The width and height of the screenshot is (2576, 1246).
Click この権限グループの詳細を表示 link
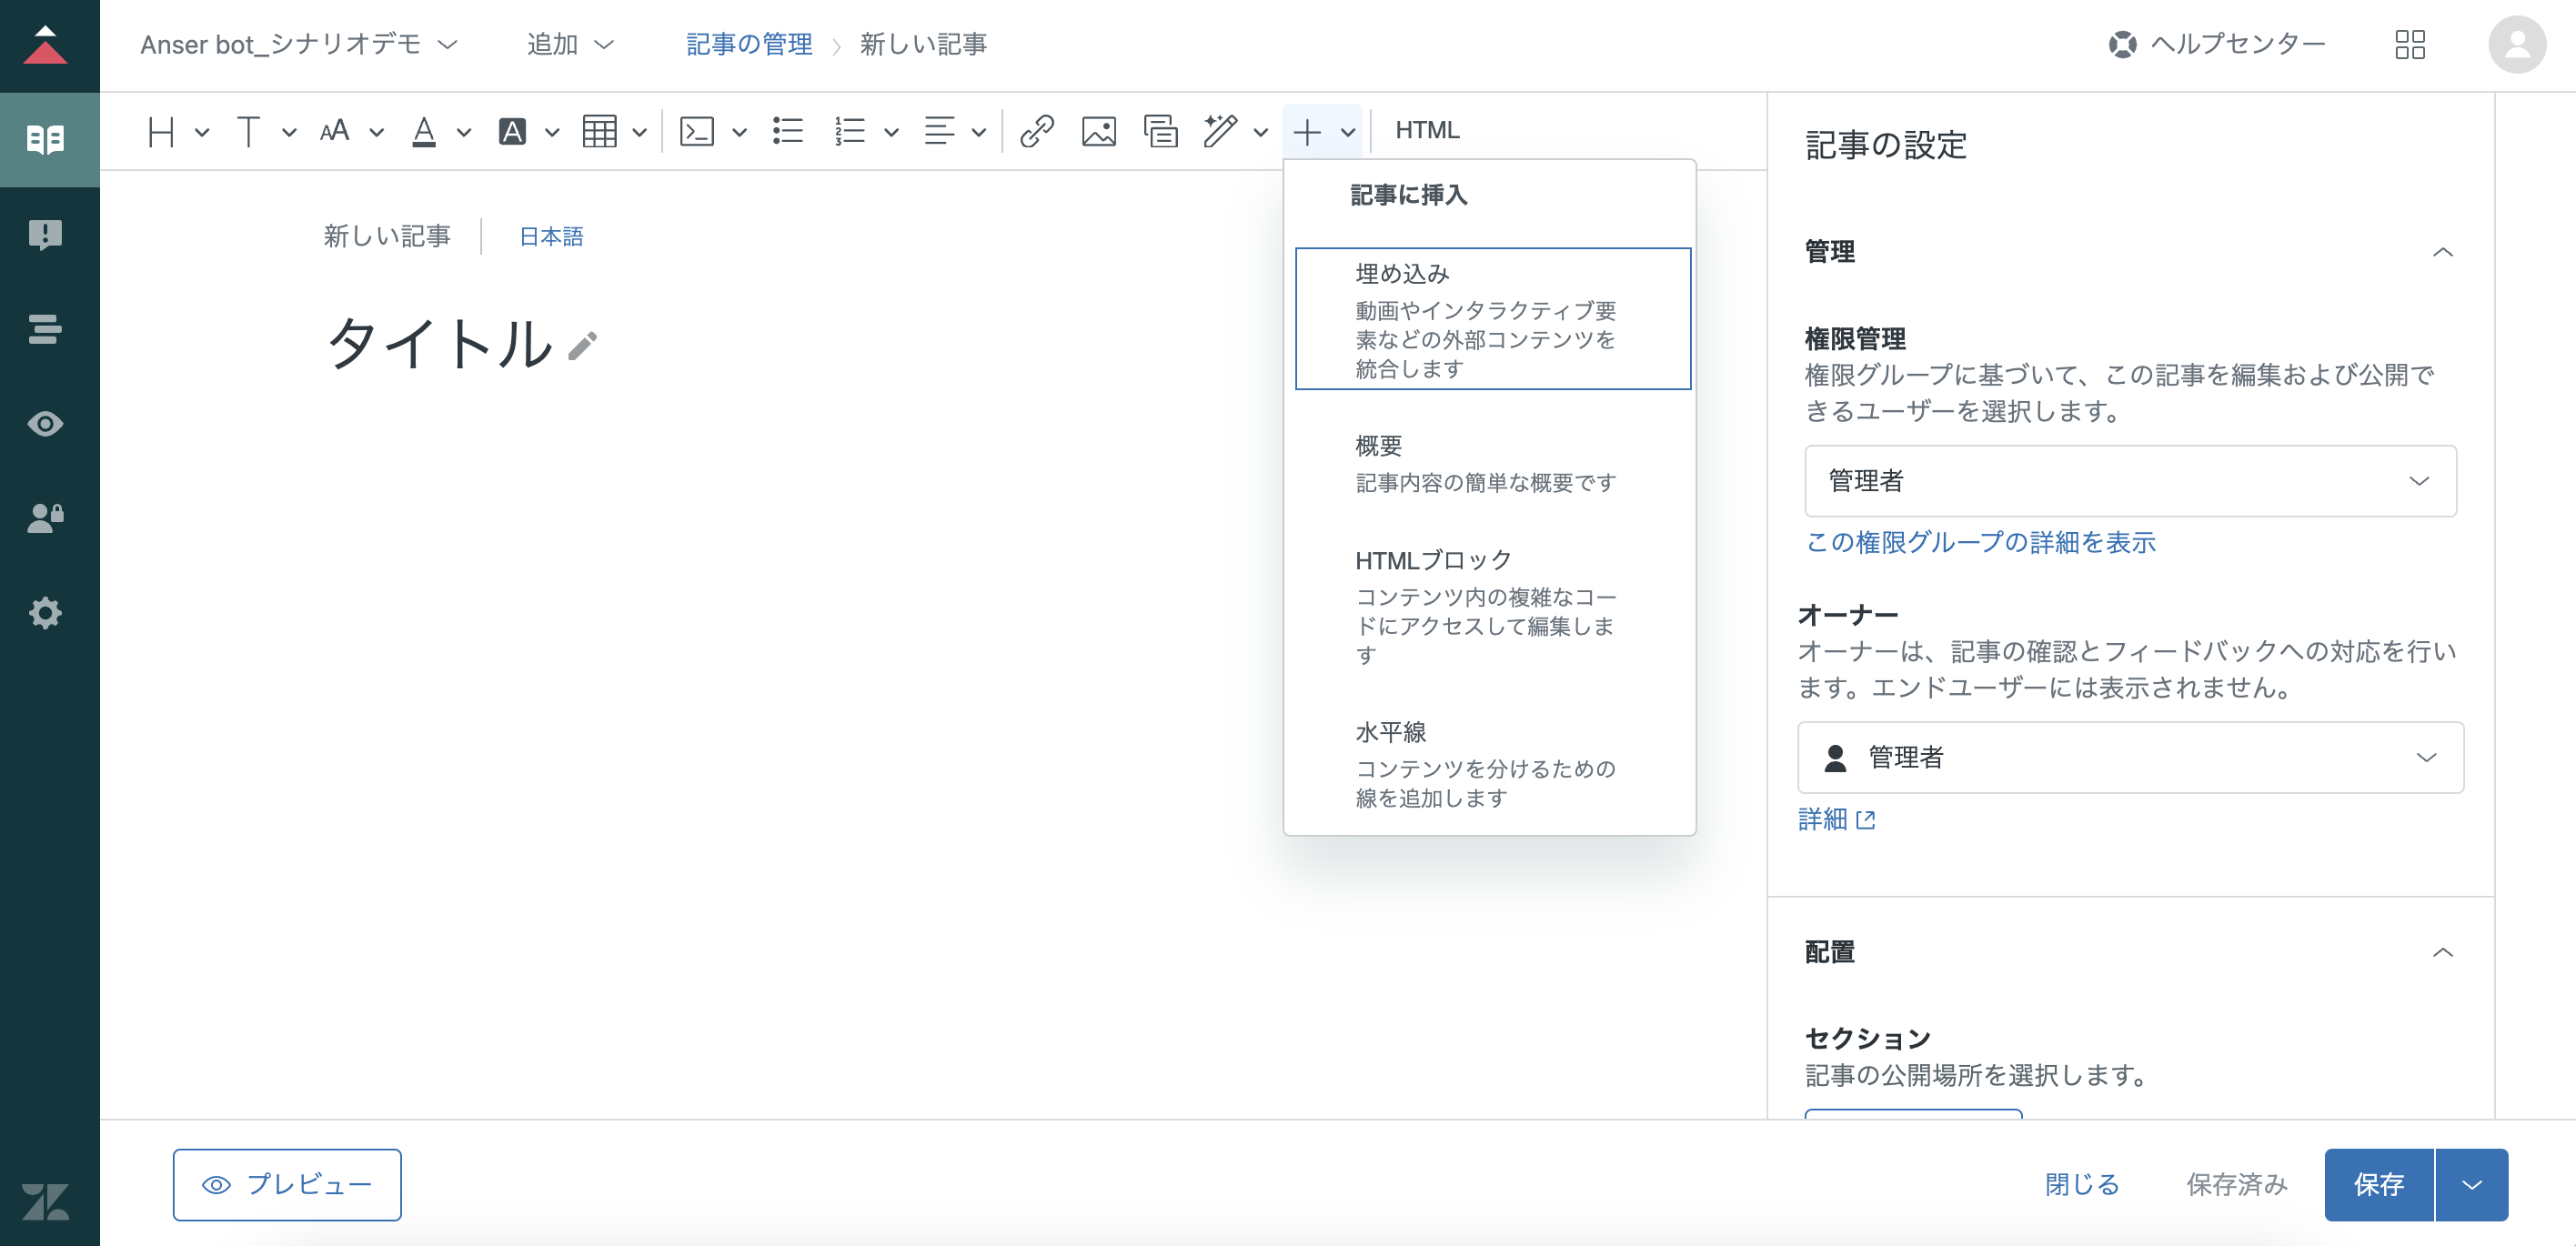[1980, 542]
